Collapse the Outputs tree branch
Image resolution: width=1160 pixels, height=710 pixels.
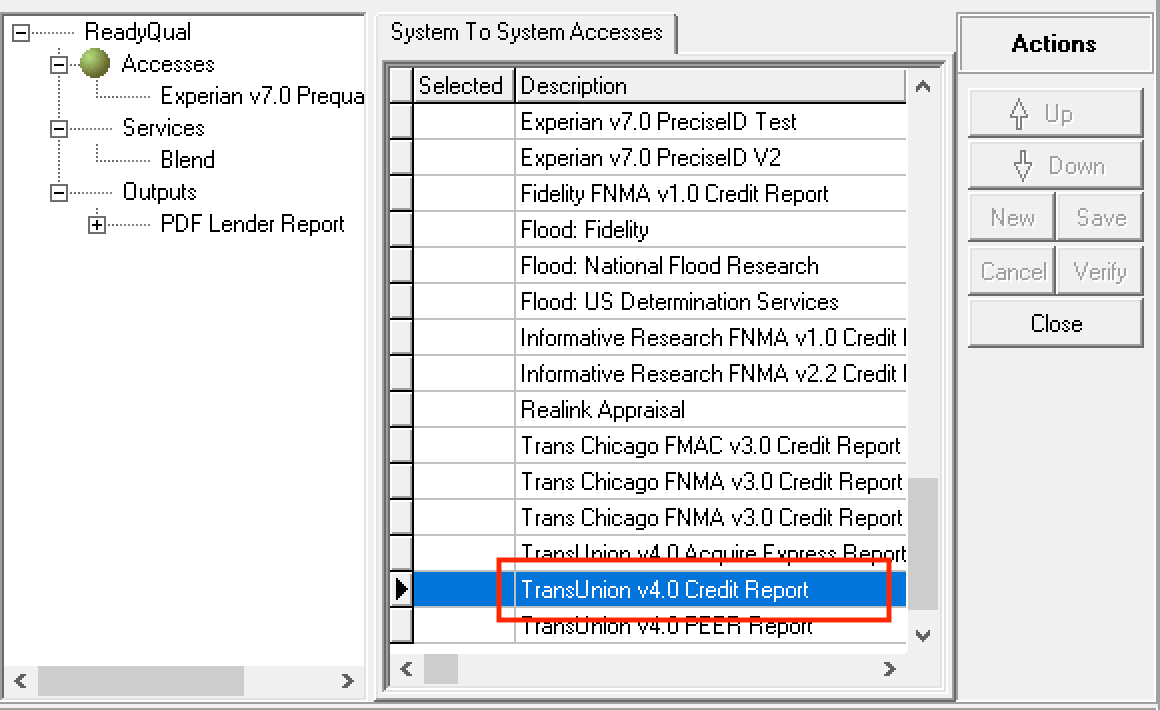(58, 192)
